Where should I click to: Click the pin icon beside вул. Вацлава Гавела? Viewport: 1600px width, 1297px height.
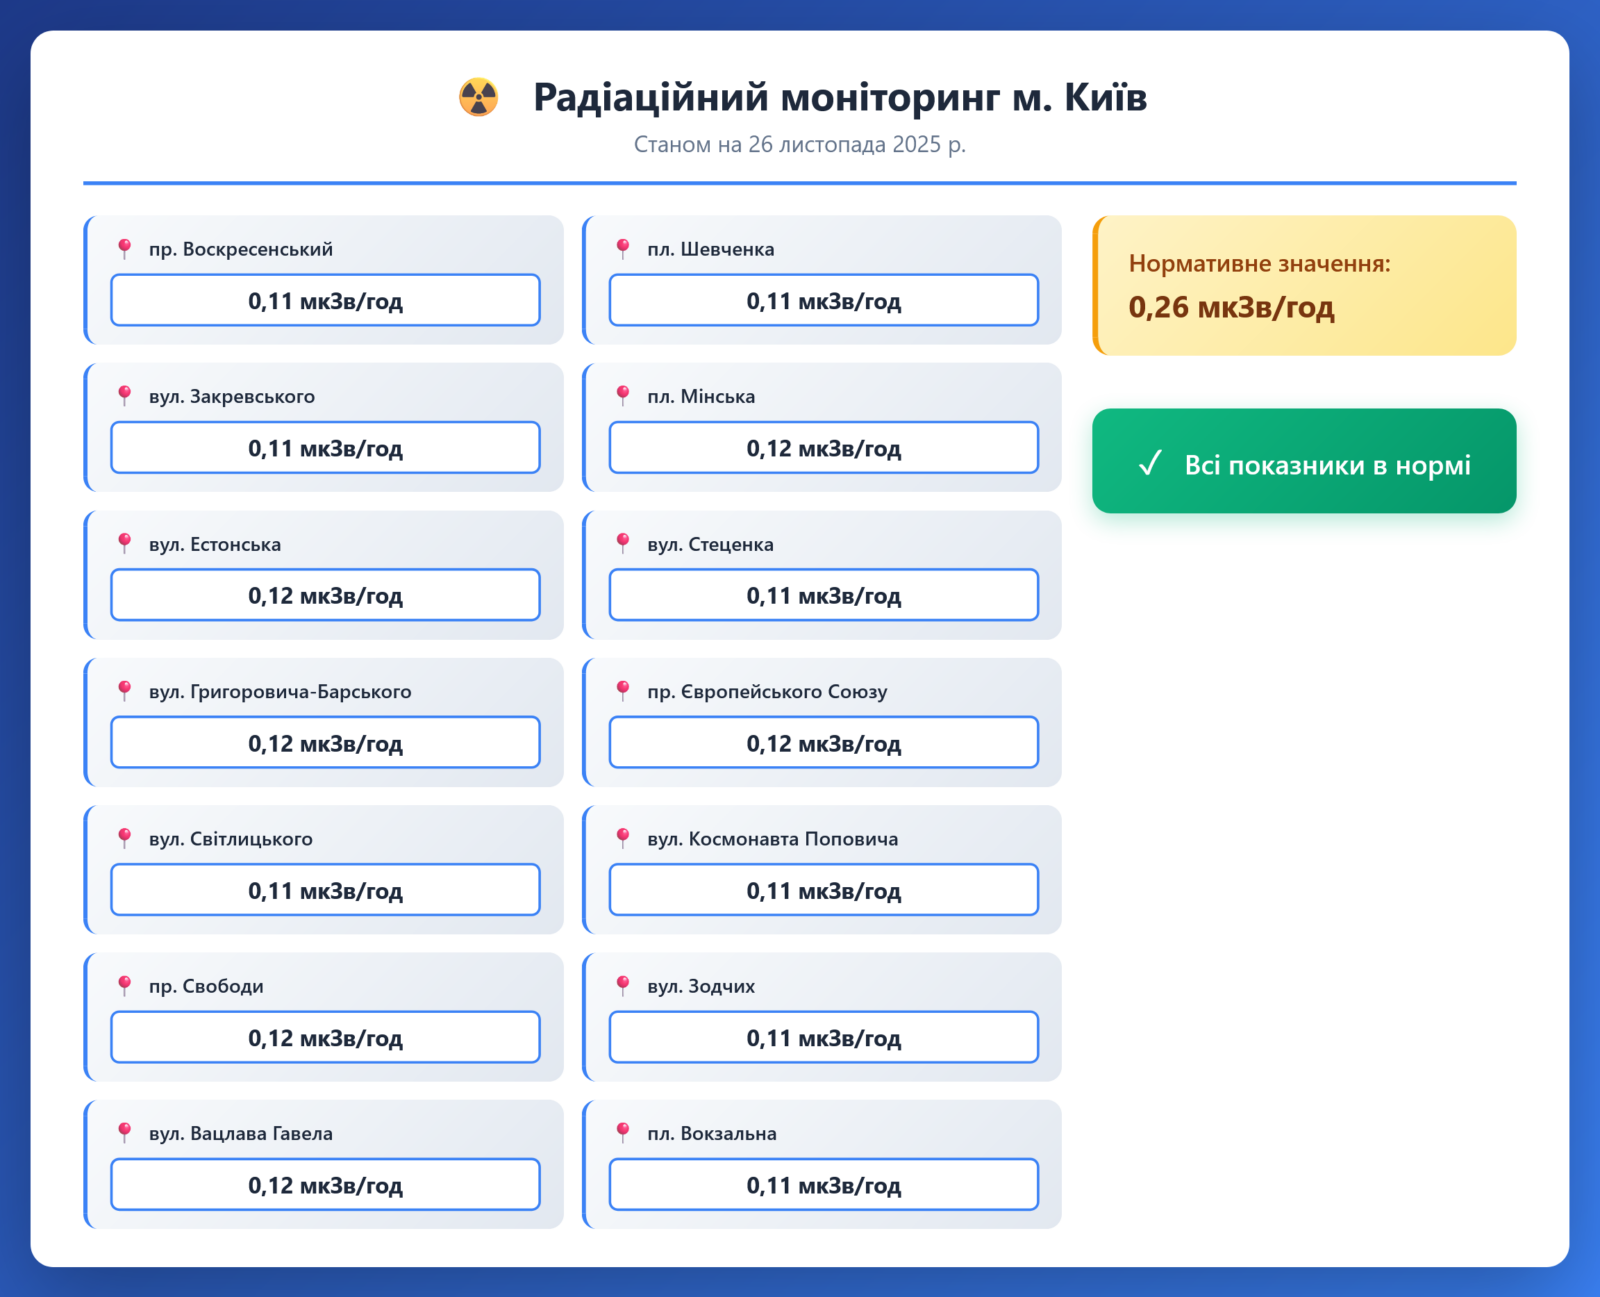[x=125, y=1132]
